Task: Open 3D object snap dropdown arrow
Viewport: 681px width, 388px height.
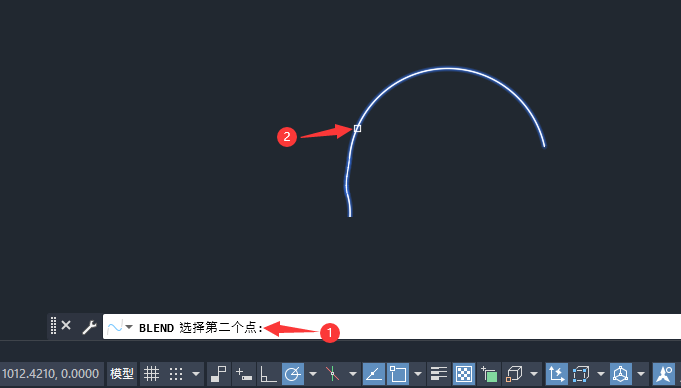Action: pos(534,374)
